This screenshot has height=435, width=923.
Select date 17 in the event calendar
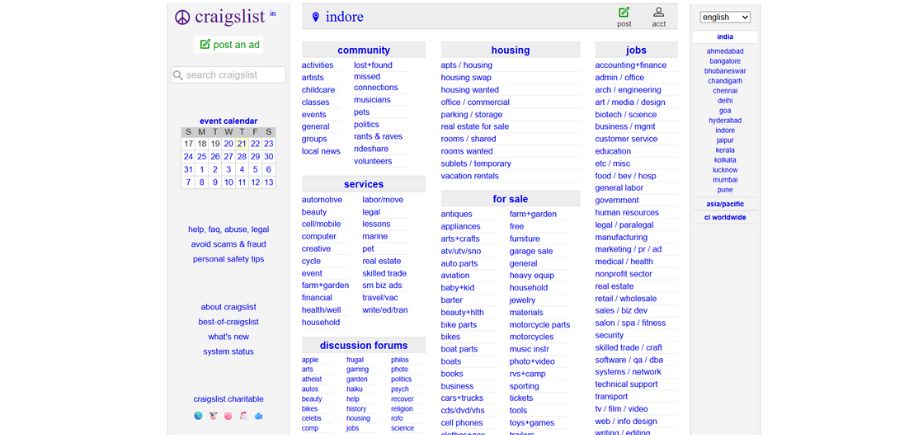coord(188,144)
